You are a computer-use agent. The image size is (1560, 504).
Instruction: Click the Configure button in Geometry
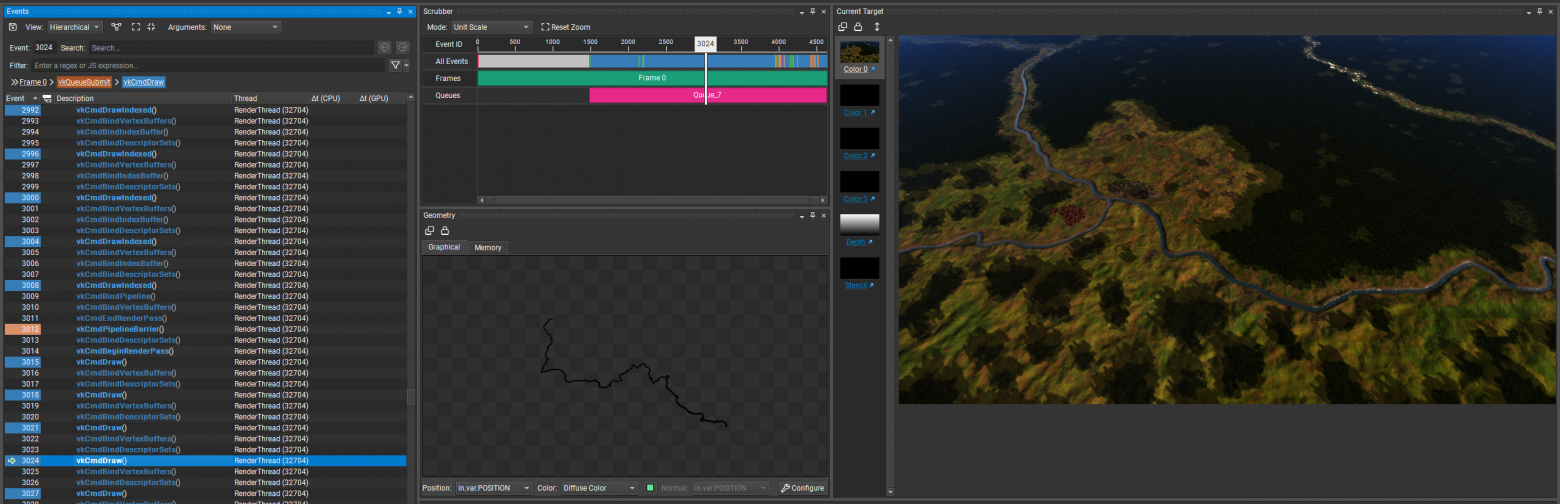[803, 488]
